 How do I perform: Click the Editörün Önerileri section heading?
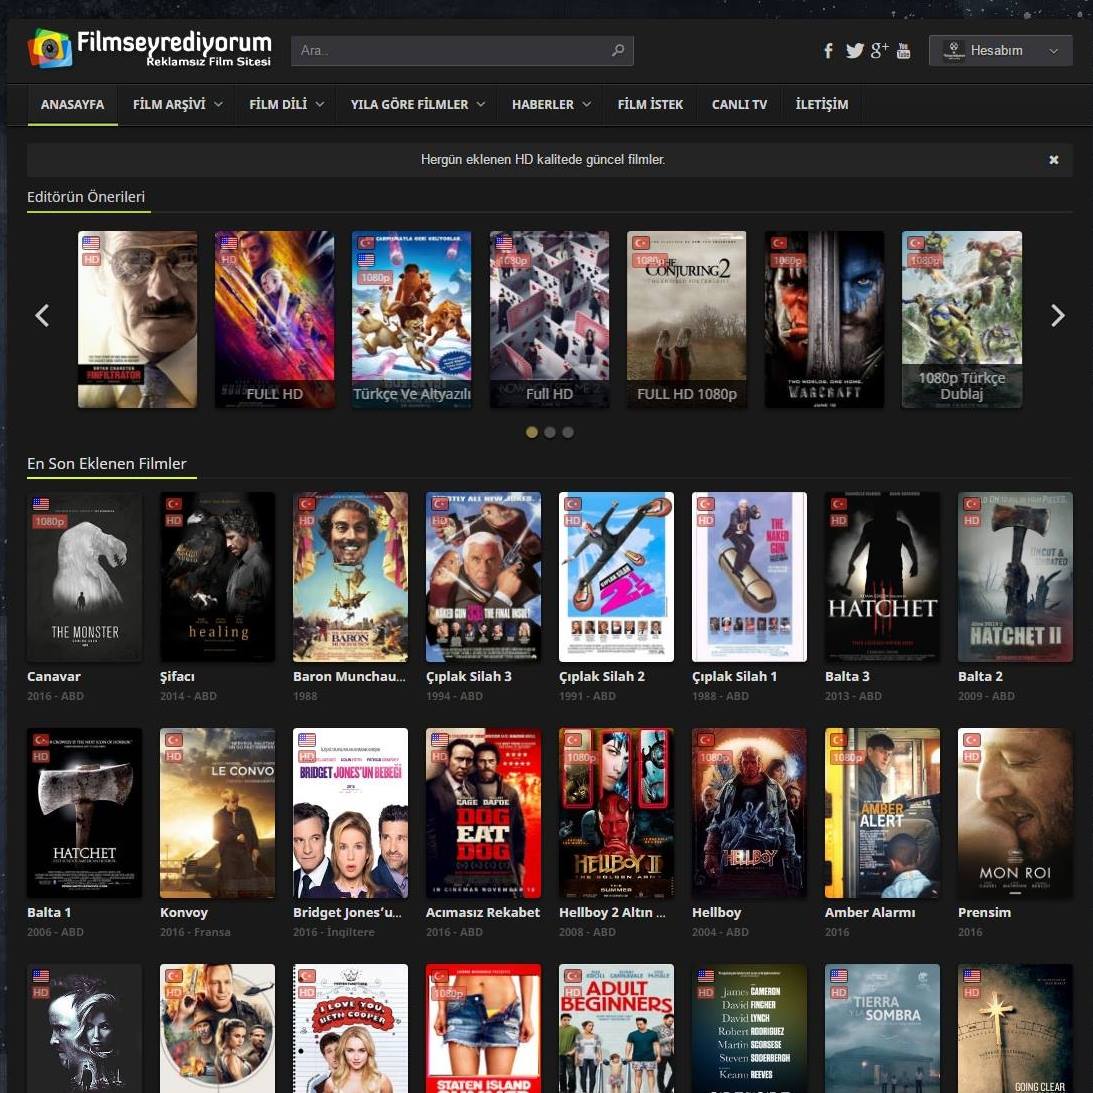(x=86, y=197)
